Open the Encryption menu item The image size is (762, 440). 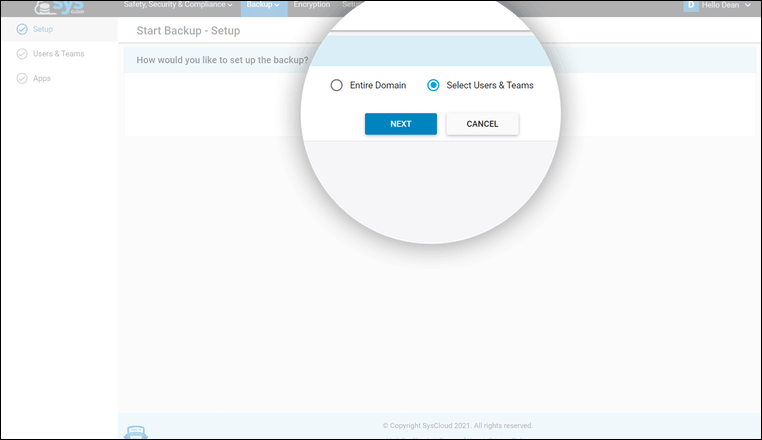[x=312, y=5]
